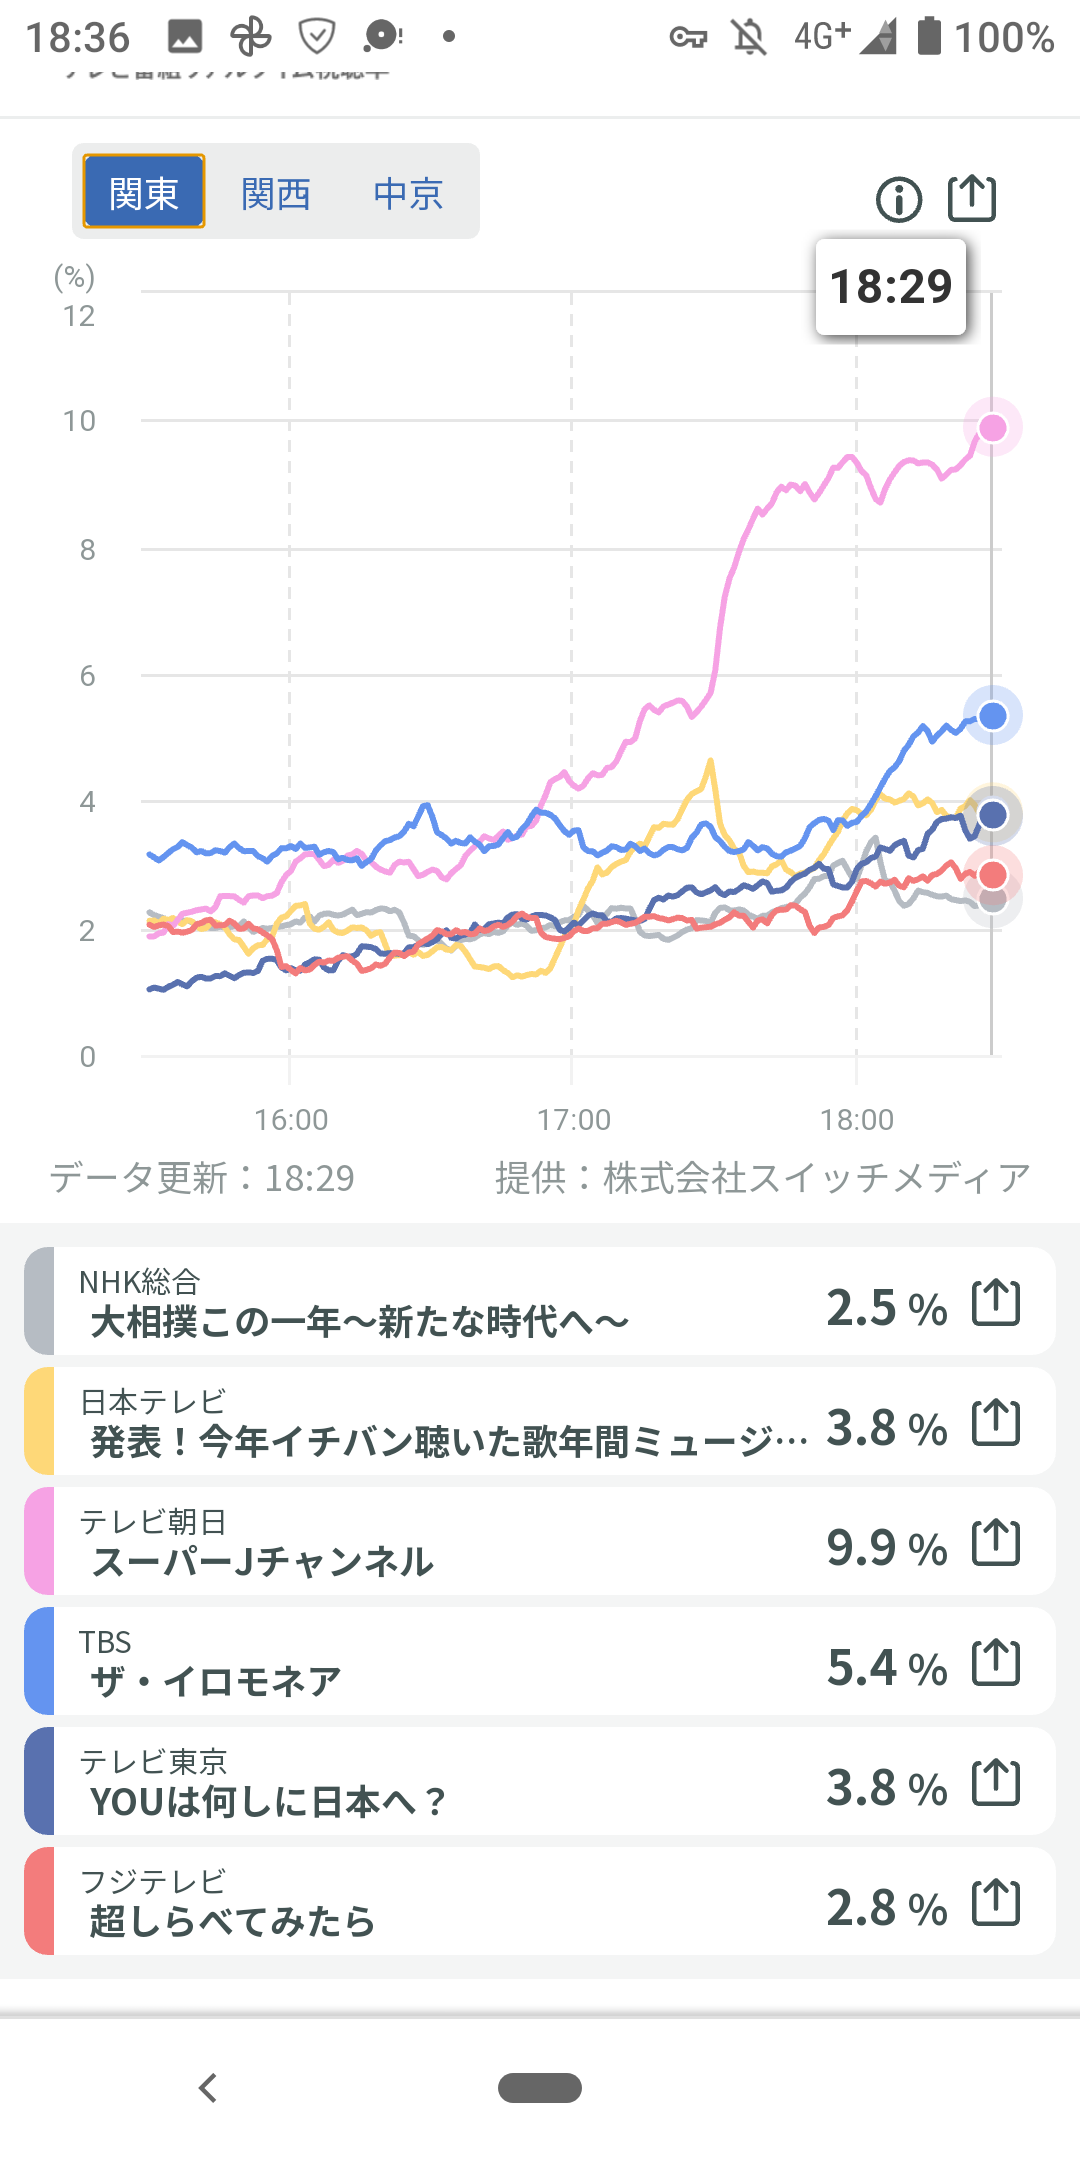1080x2160 pixels.
Task: Switch to the 中京 region tab
Action: (408, 193)
